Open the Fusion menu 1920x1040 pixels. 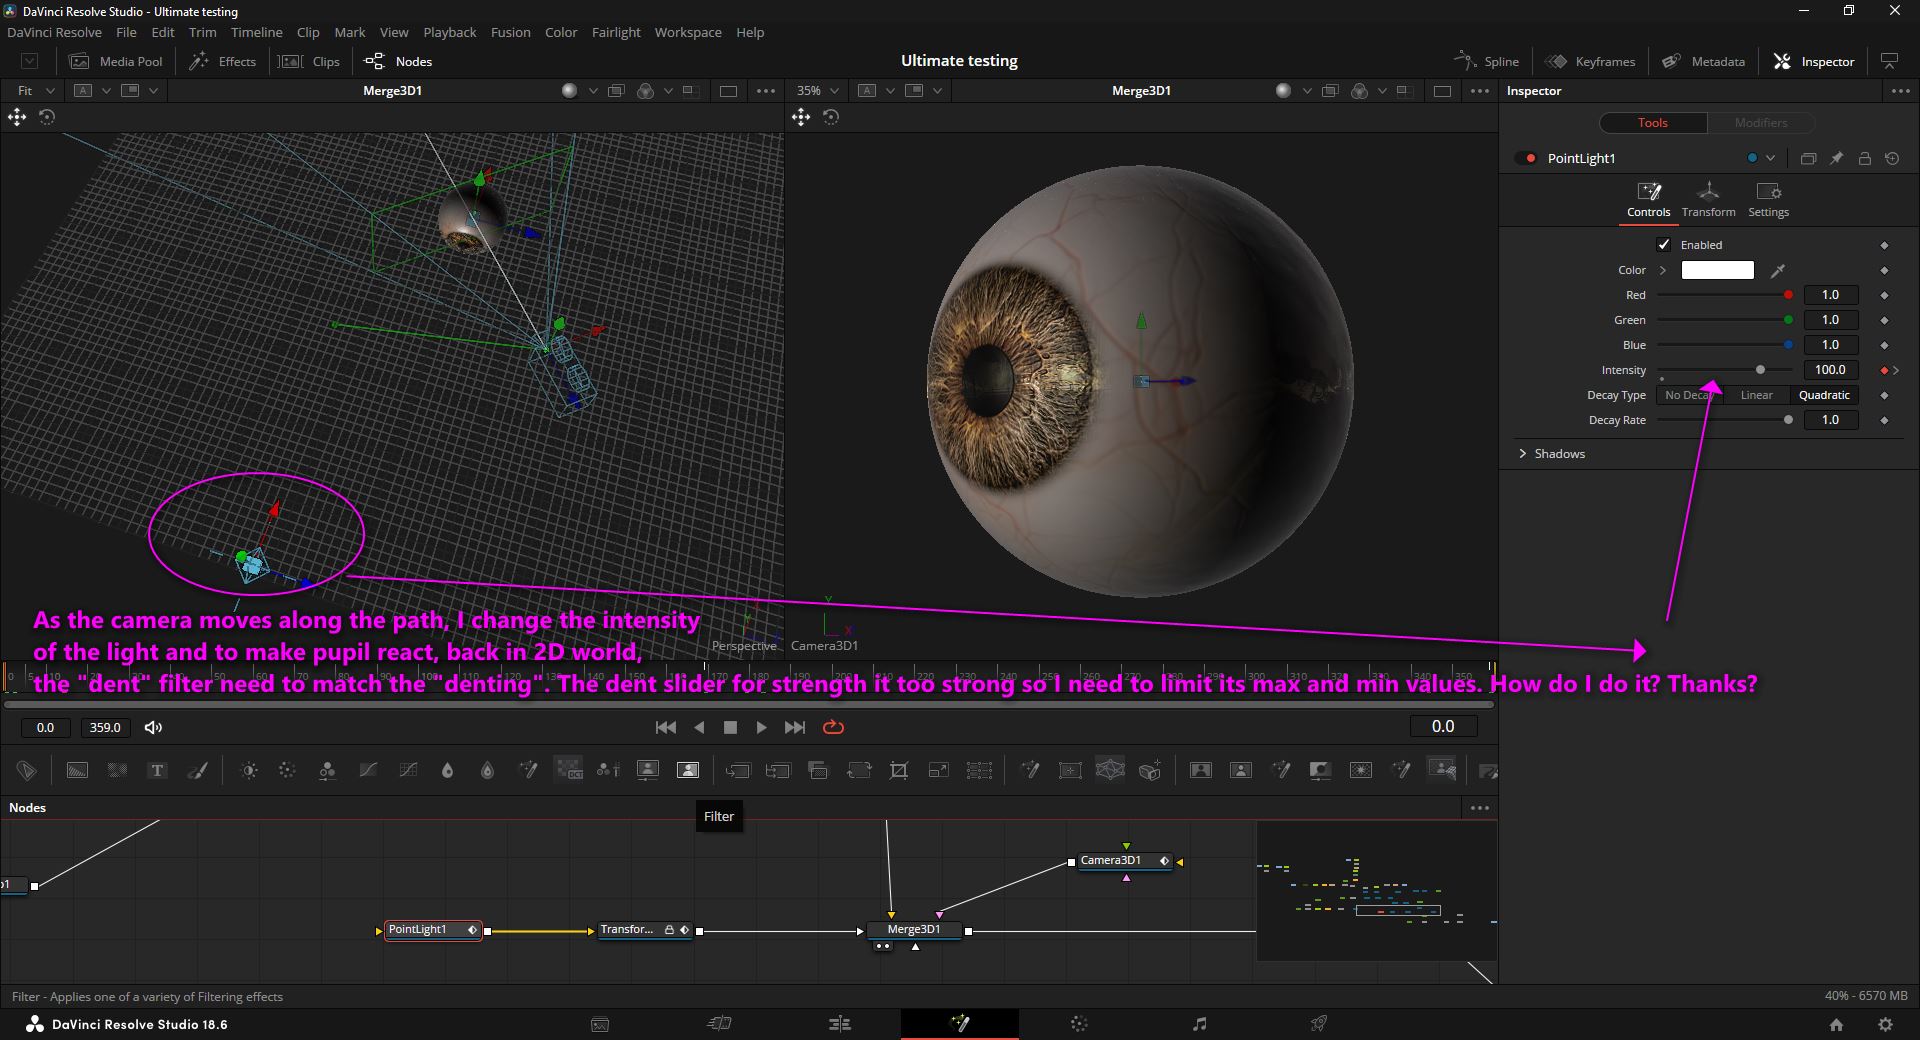[510, 32]
